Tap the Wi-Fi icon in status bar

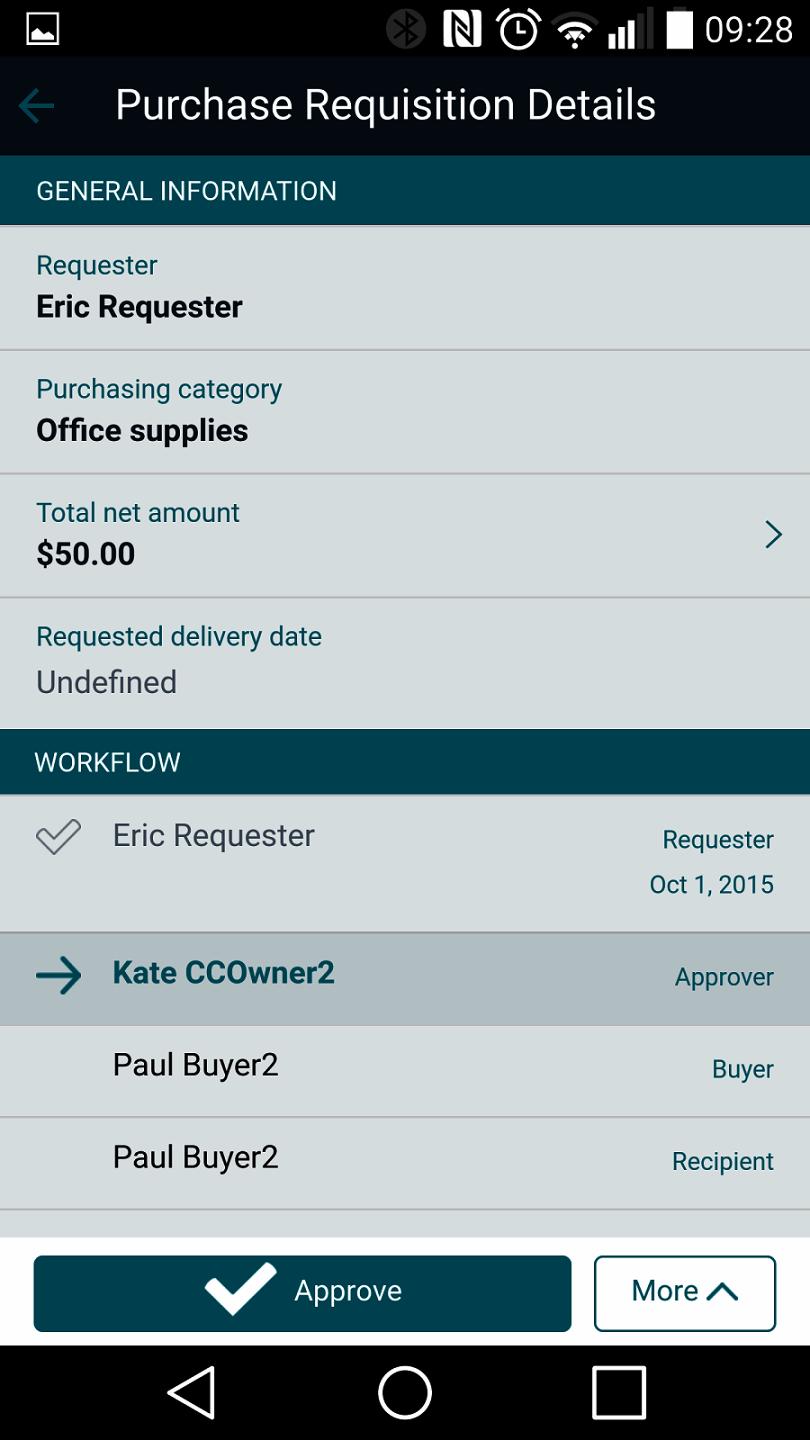click(574, 30)
